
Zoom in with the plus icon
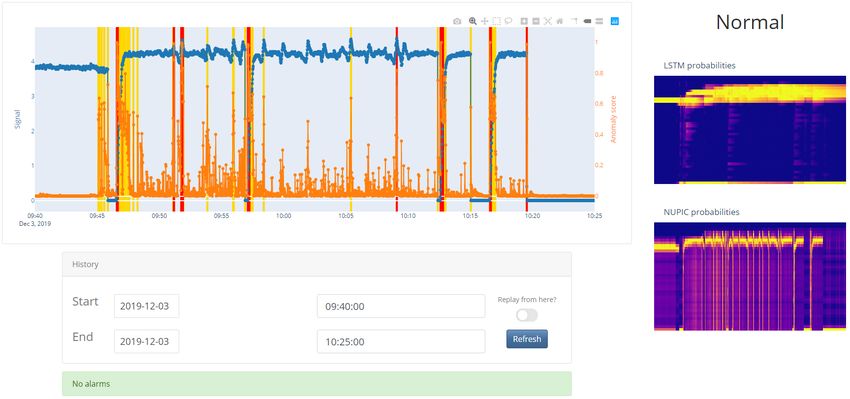tap(524, 21)
